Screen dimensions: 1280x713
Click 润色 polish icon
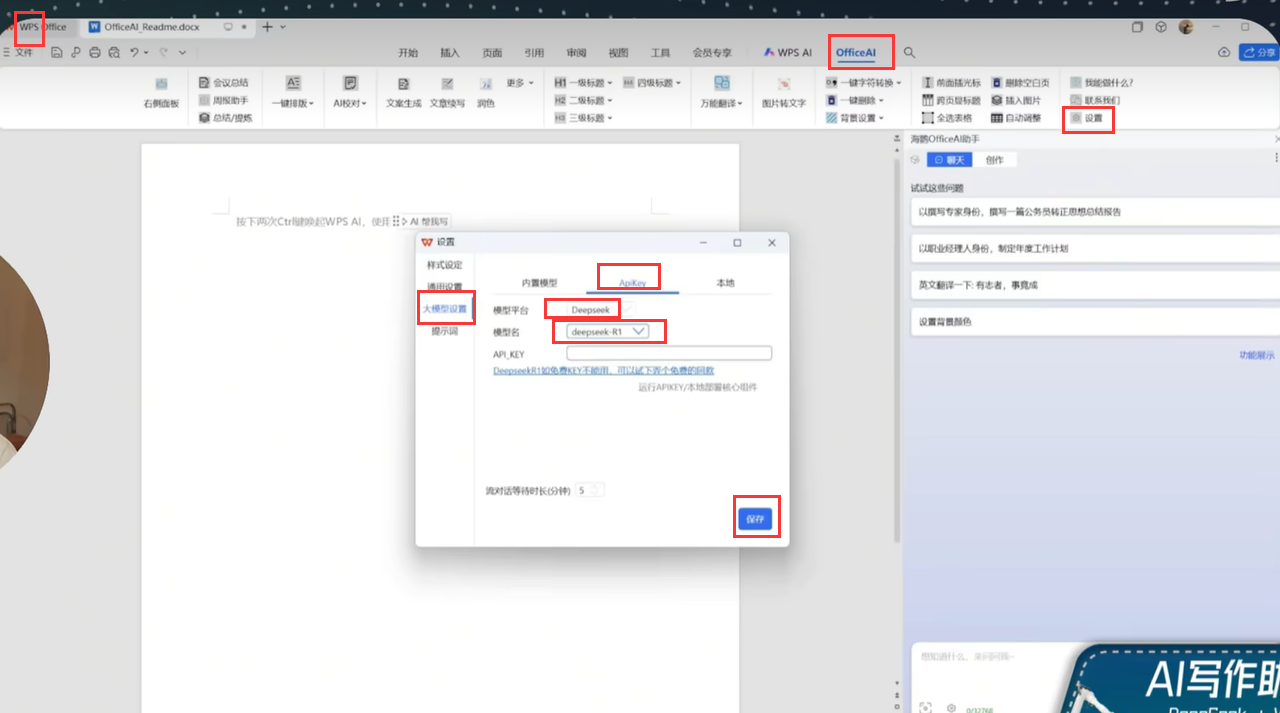486,93
